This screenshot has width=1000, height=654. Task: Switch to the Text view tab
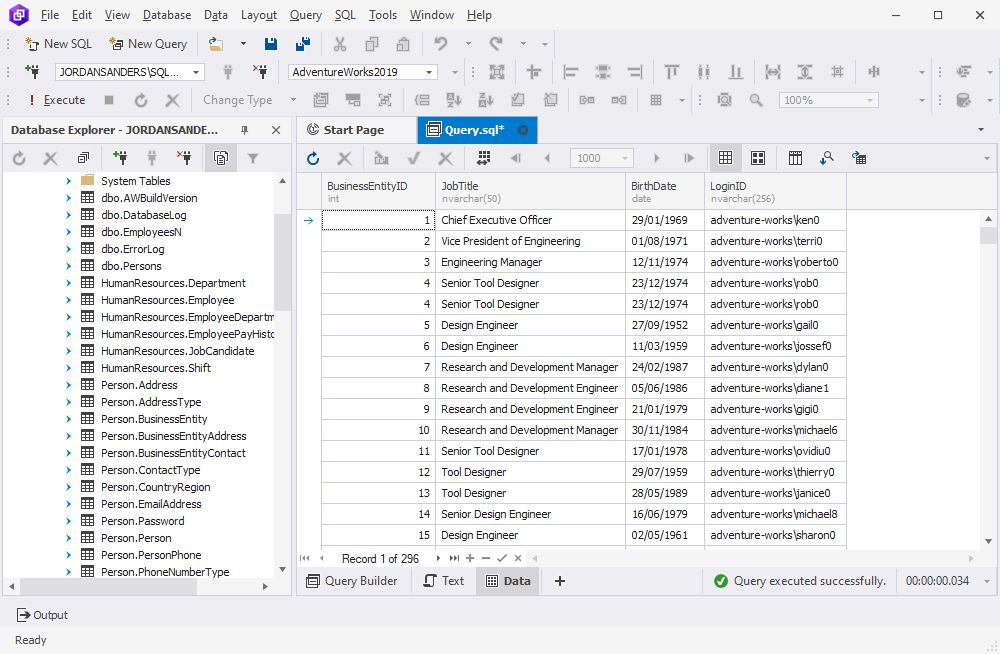point(444,581)
